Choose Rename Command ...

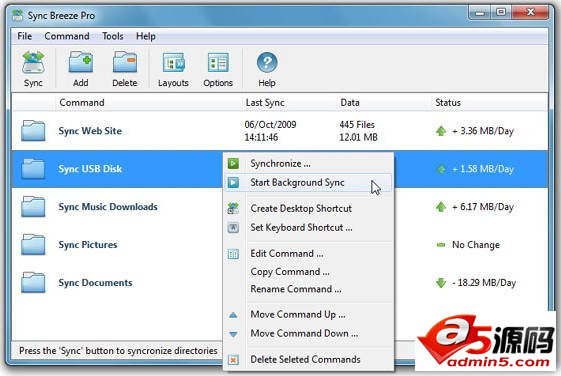tap(308, 289)
